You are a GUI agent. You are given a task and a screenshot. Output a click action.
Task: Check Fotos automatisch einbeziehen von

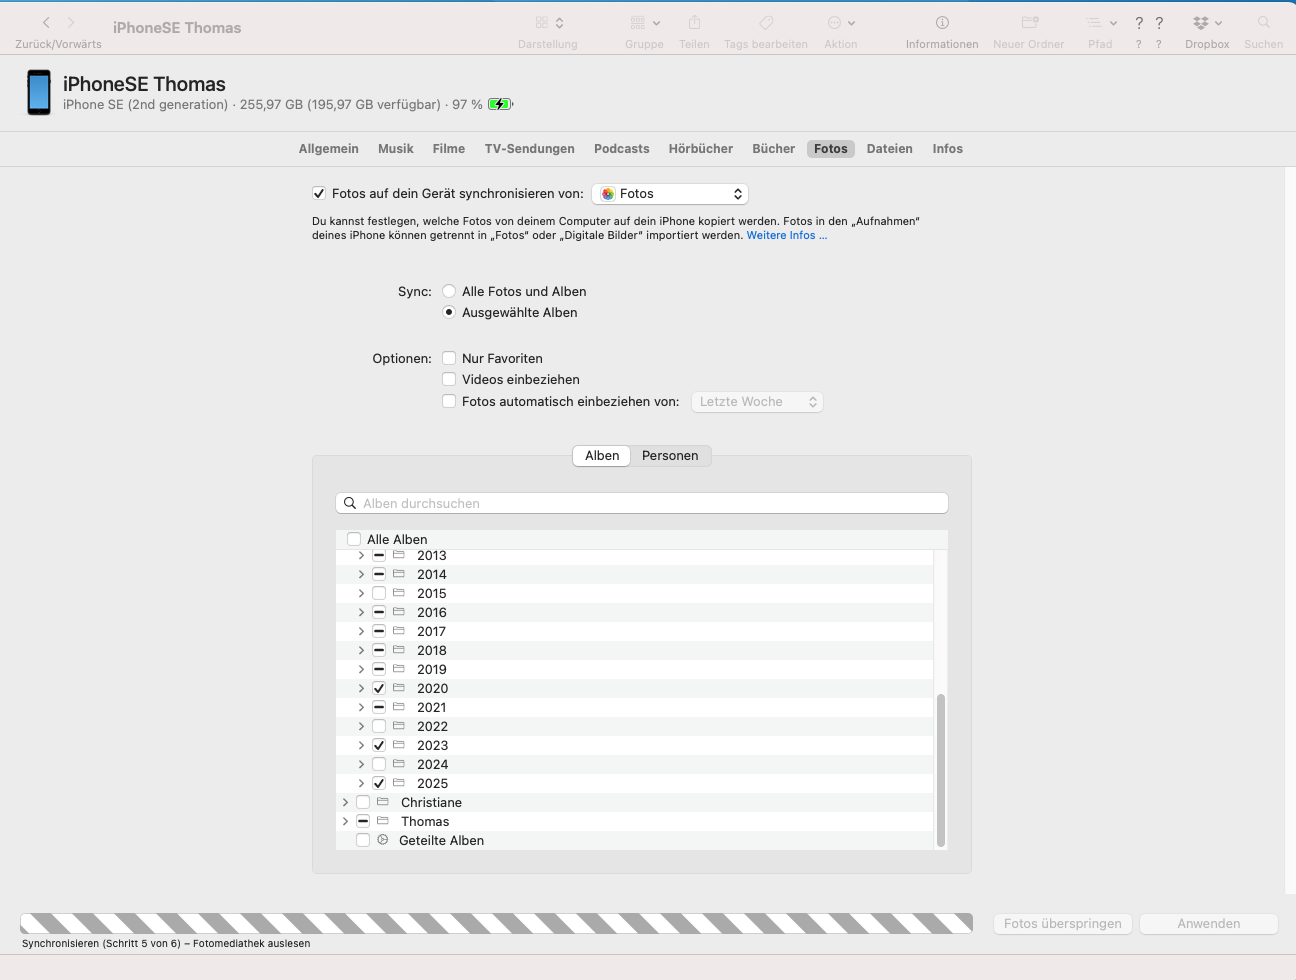point(449,401)
